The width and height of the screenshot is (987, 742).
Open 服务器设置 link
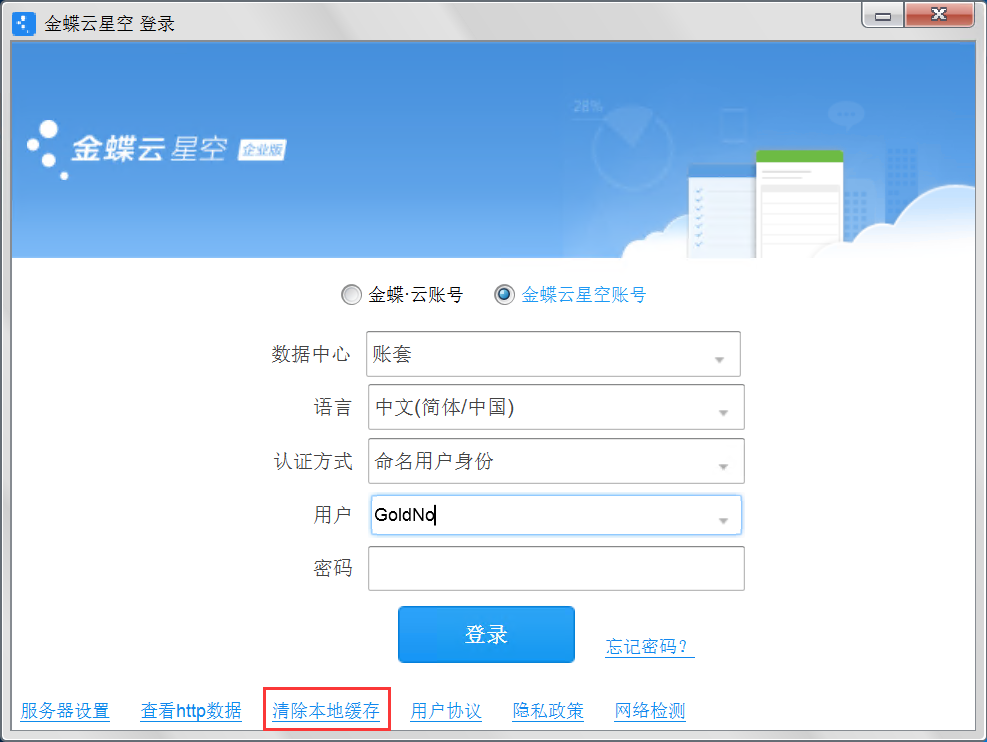coord(65,711)
